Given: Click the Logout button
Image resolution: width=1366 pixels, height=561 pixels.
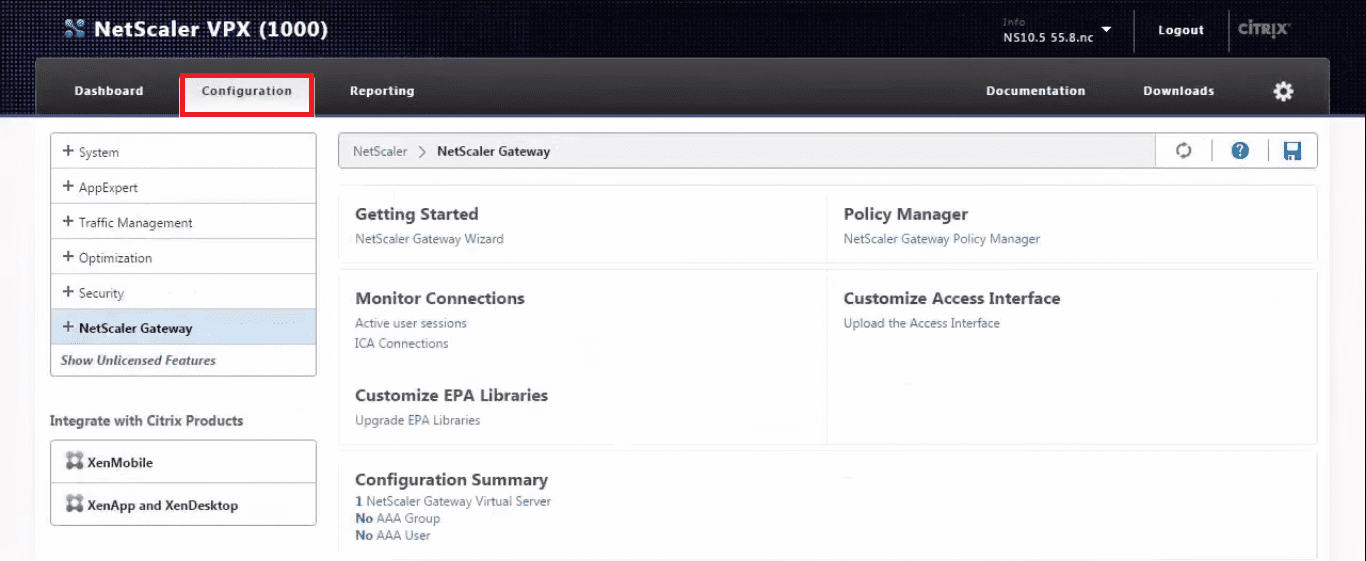Looking at the screenshot, I should (1181, 30).
